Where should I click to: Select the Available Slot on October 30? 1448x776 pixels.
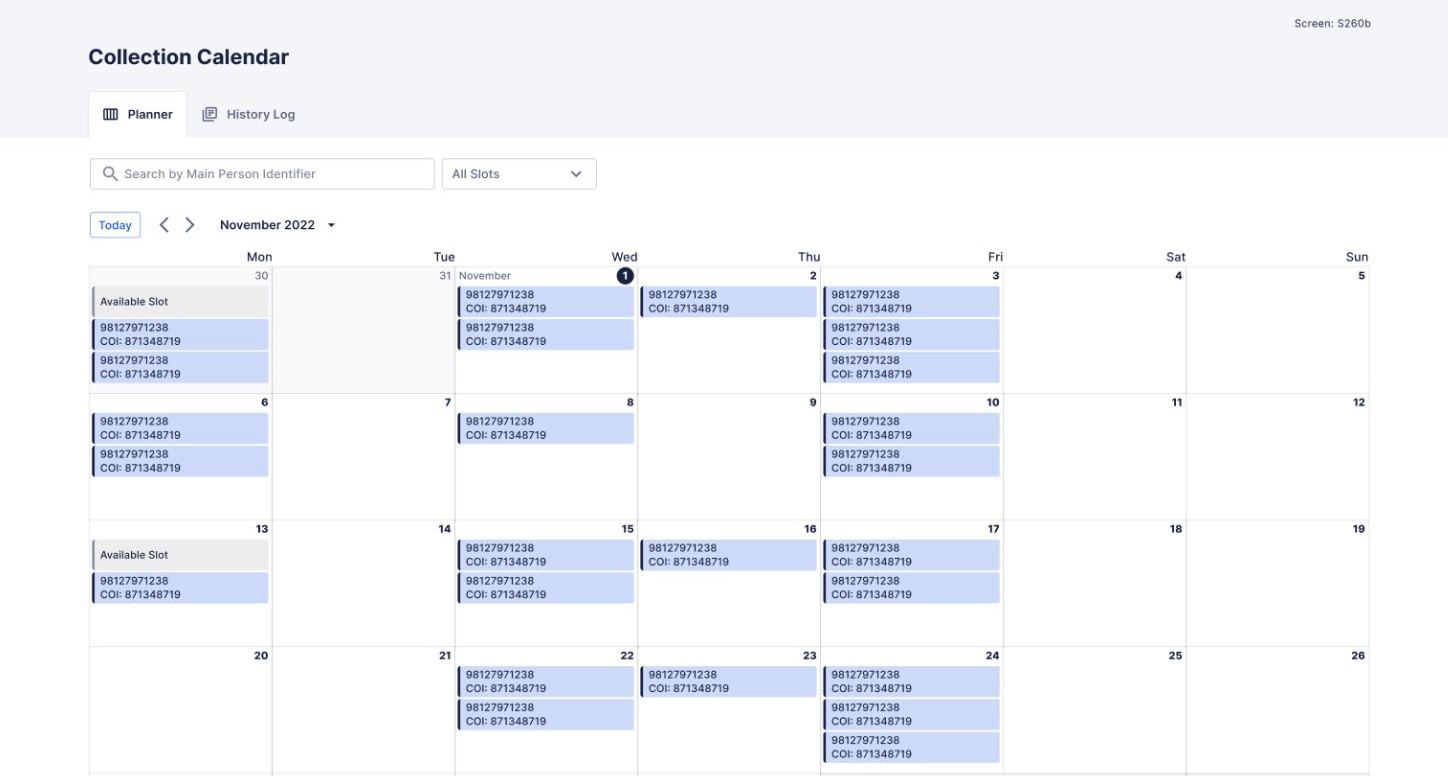[x=180, y=302]
